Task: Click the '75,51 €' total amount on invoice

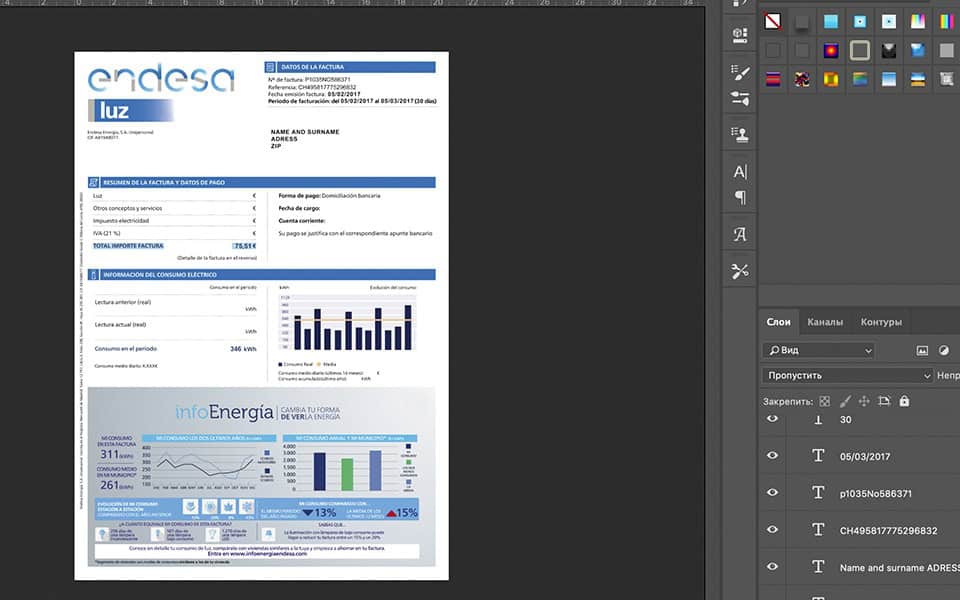Action: [x=244, y=246]
